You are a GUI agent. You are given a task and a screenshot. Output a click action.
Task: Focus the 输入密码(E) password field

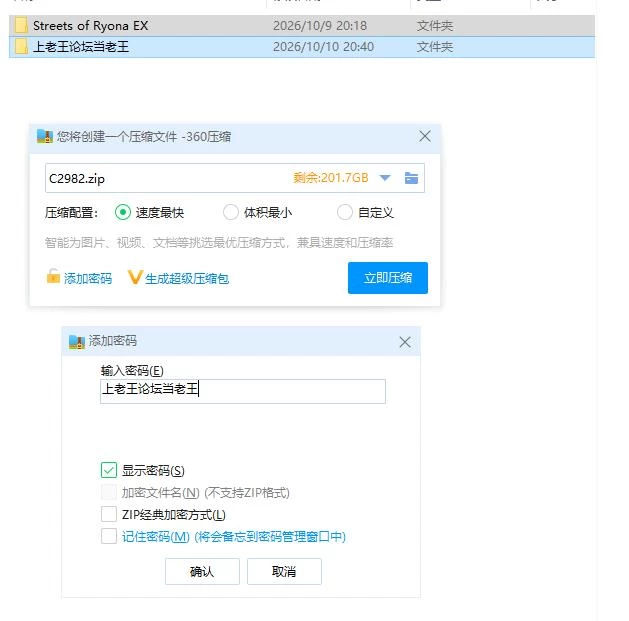pos(243,391)
